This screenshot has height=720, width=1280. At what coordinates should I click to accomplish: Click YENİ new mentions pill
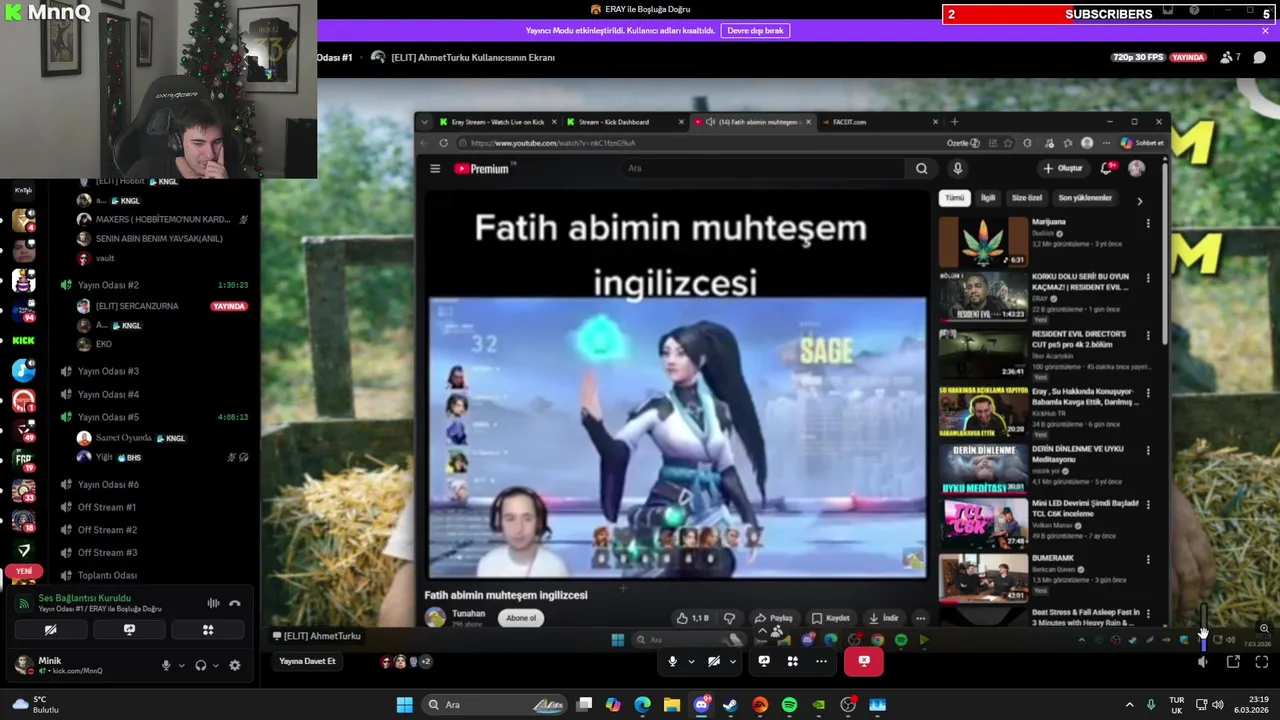23,571
